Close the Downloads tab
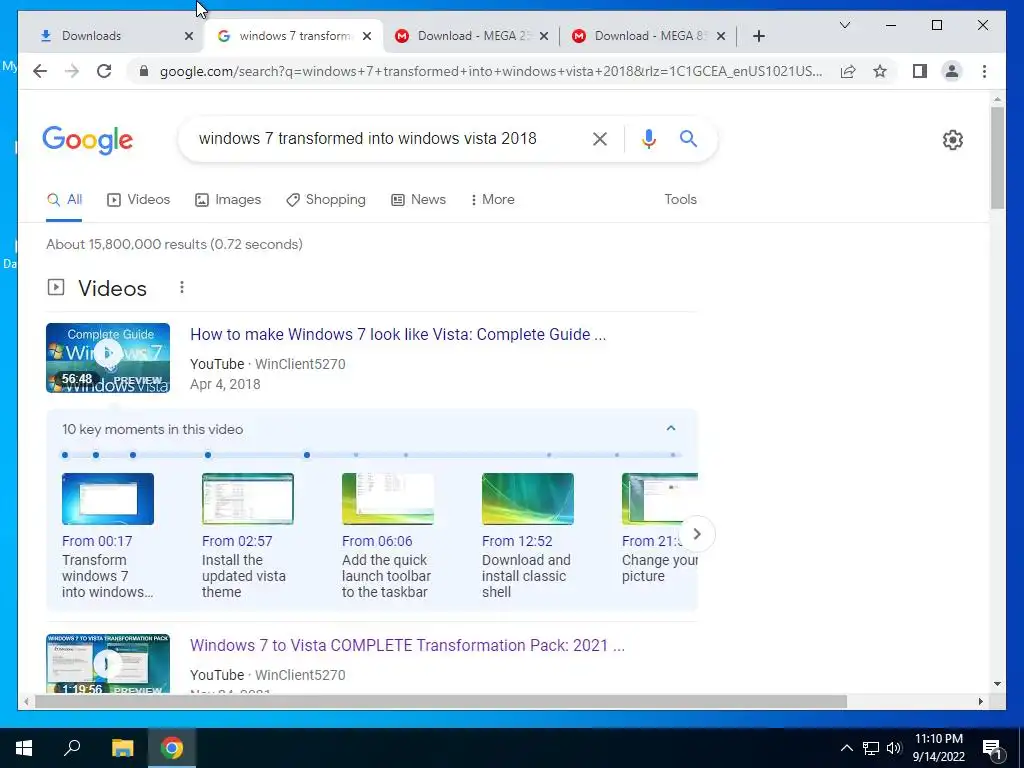This screenshot has height=768, width=1024. pyautogui.click(x=189, y=36)
